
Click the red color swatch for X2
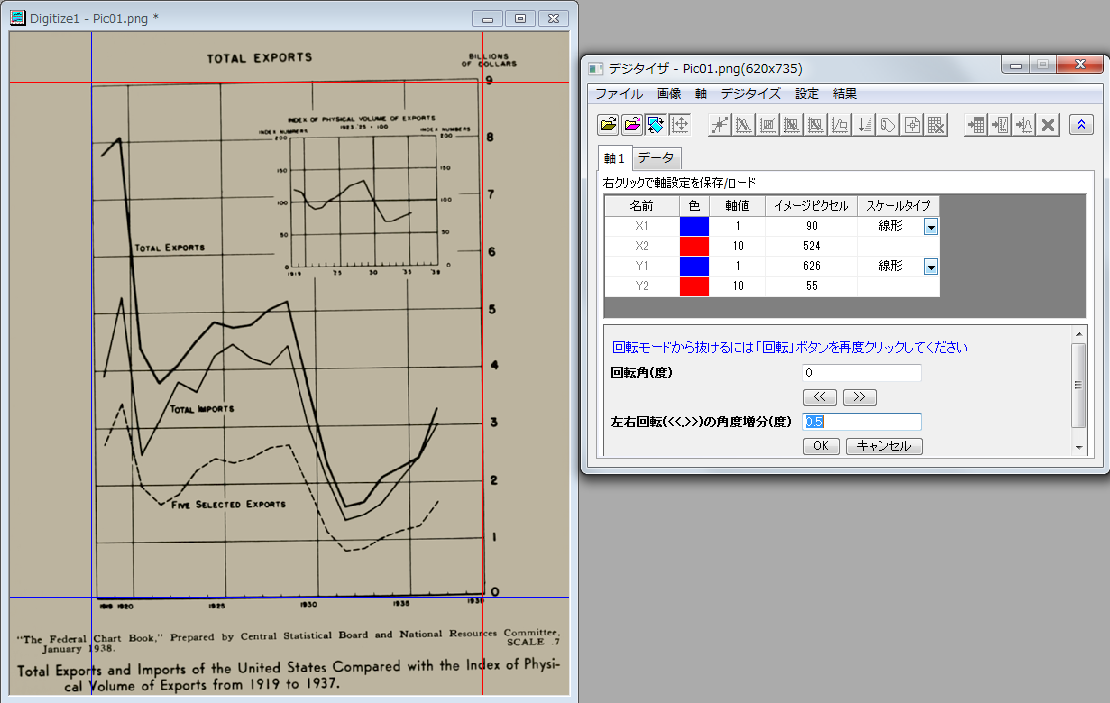694,246
